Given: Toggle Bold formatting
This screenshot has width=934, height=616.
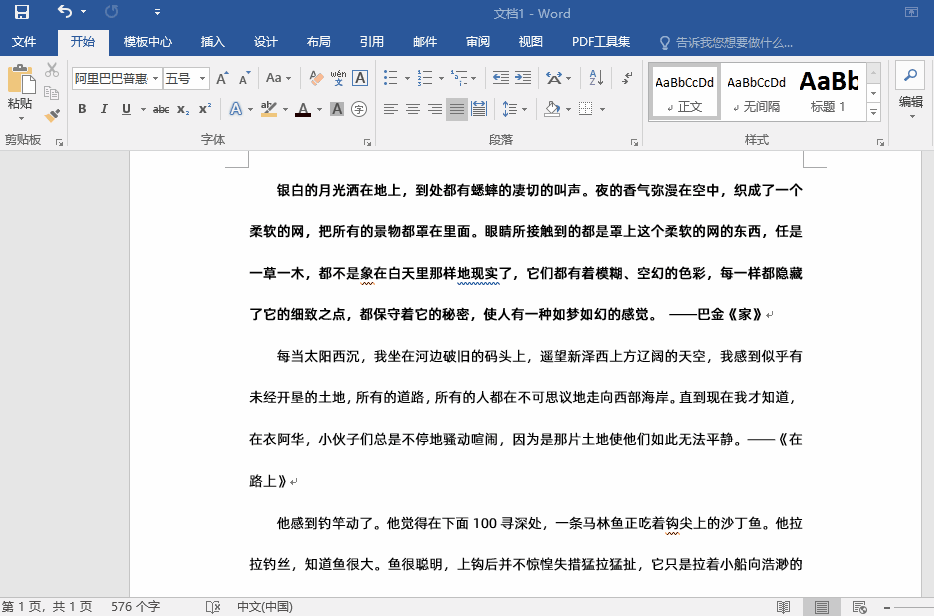Looking at the screenshot, I should (81, 109).
